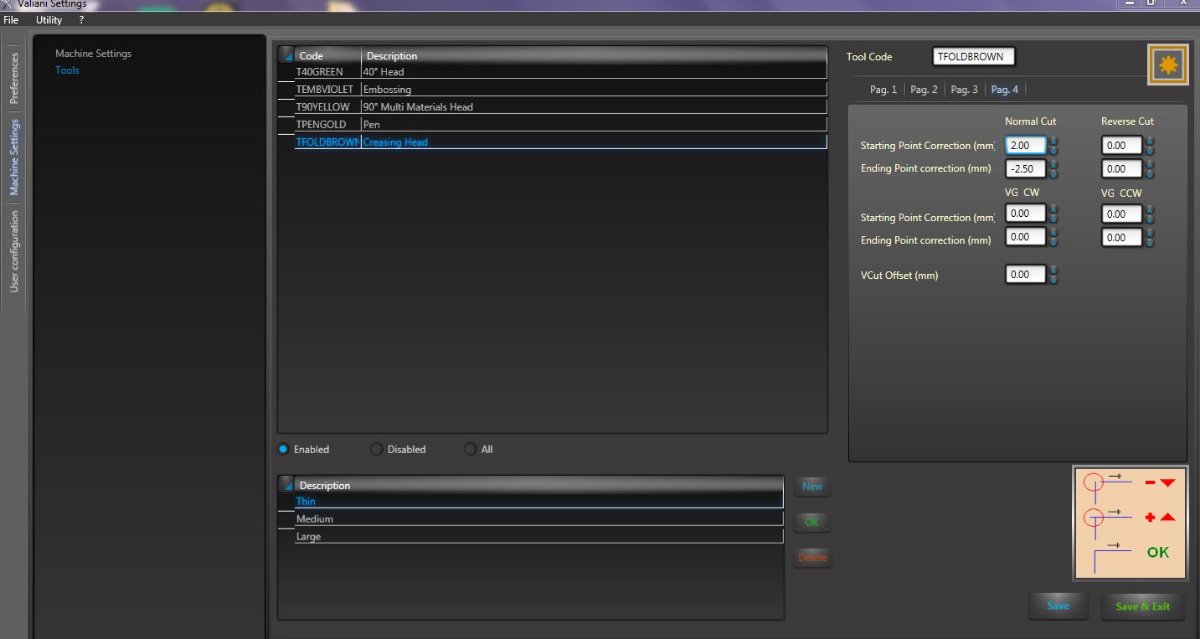Click Normal Cut starting point correction field

click(x=1025, y=146)
